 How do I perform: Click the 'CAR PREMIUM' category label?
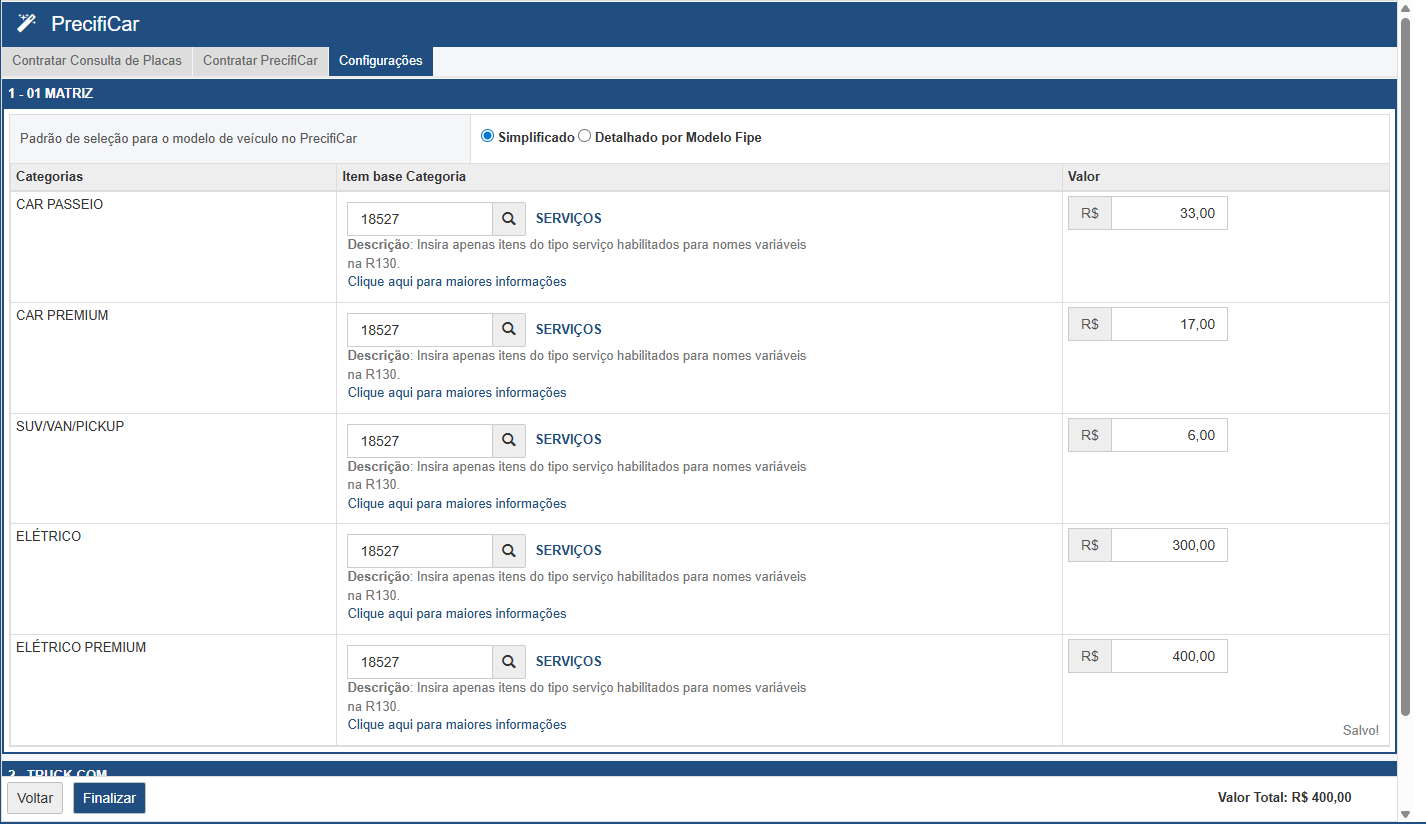coord(62,316)
